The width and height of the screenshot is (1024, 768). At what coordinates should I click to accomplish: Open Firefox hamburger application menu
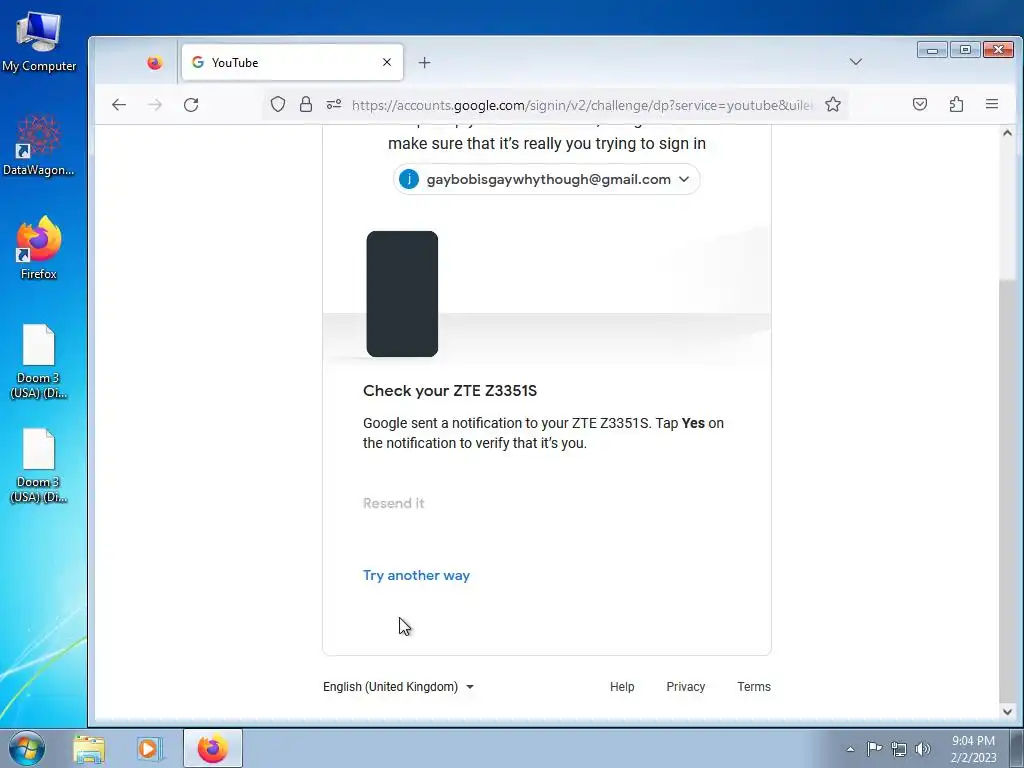pos(991,104)
